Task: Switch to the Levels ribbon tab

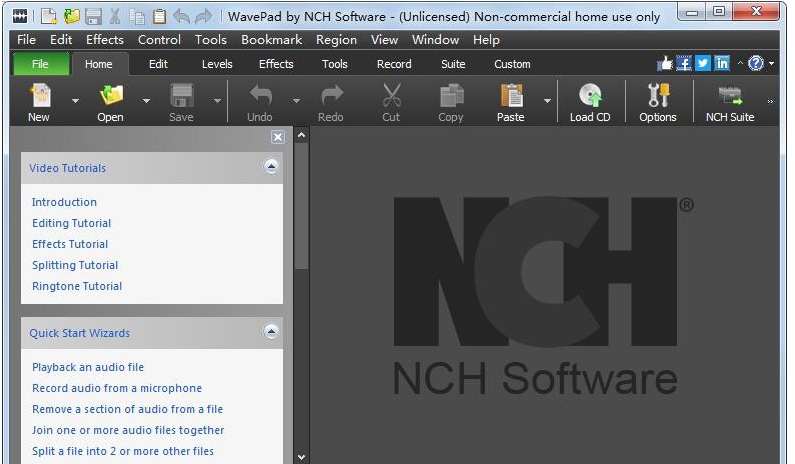Action: coord(217,64)
